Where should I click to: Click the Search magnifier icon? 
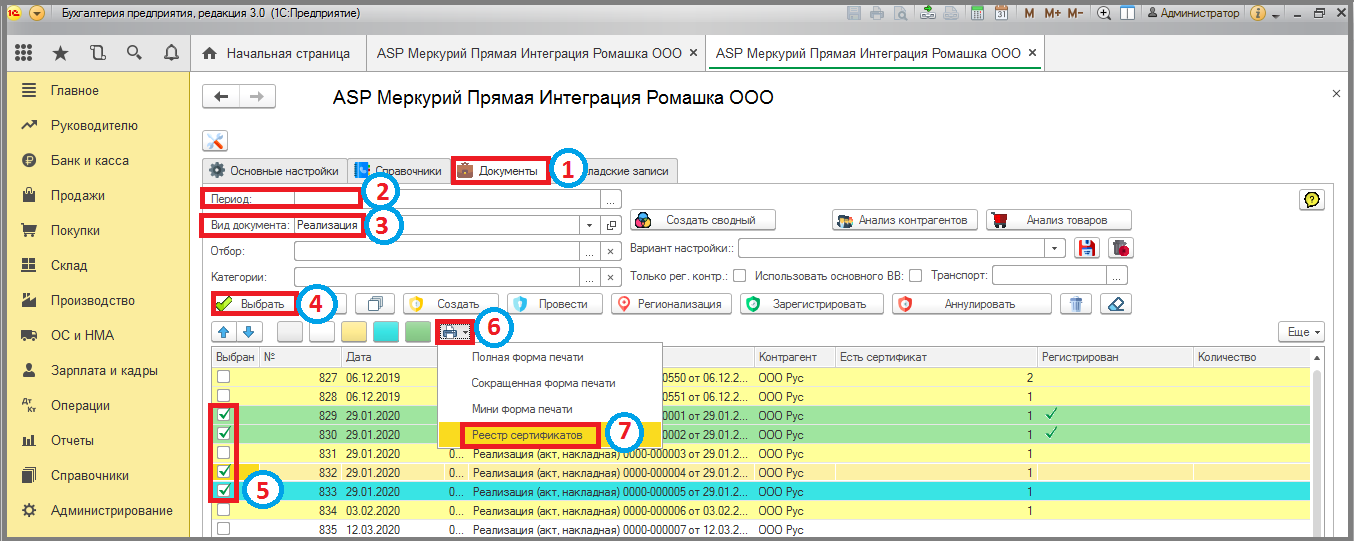(x=134, y=53)
